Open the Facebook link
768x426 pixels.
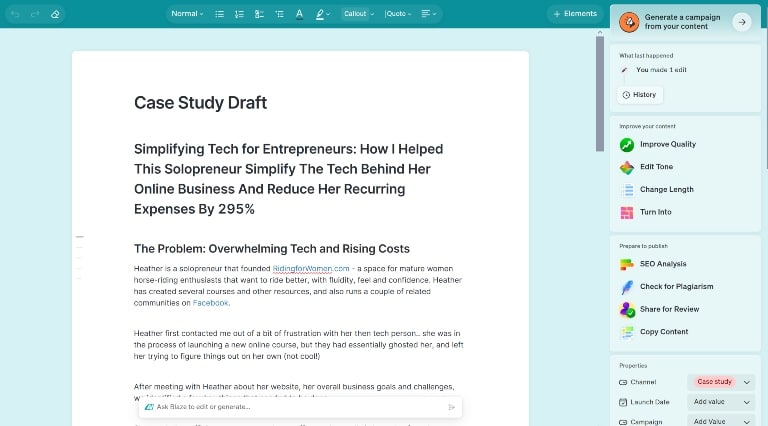(211, 303)
